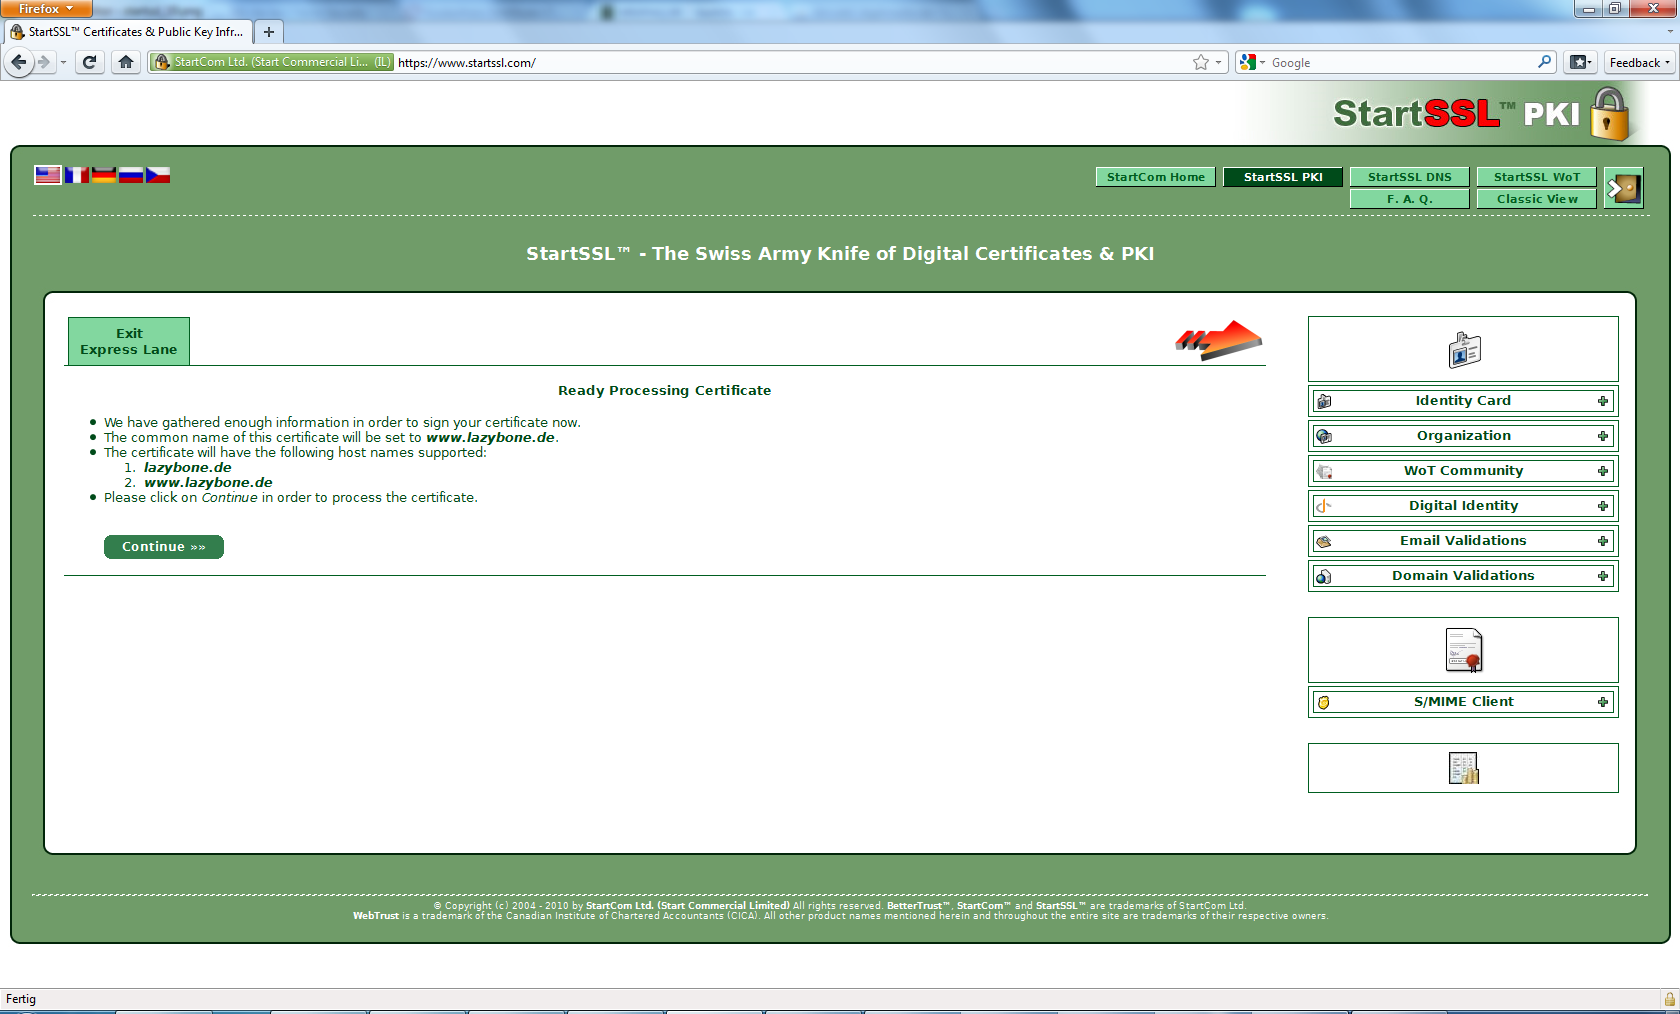Click the search magnifier icon
The image size is (1680, 1014).
click(1545, 62)
